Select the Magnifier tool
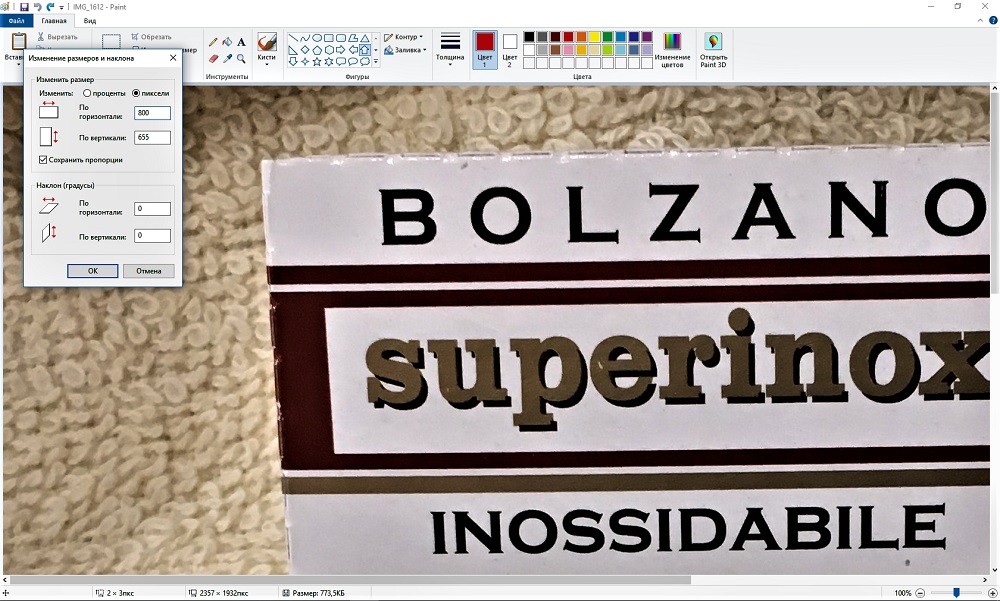This screenshot has height=601, width=1000. [x=241, y=59]
